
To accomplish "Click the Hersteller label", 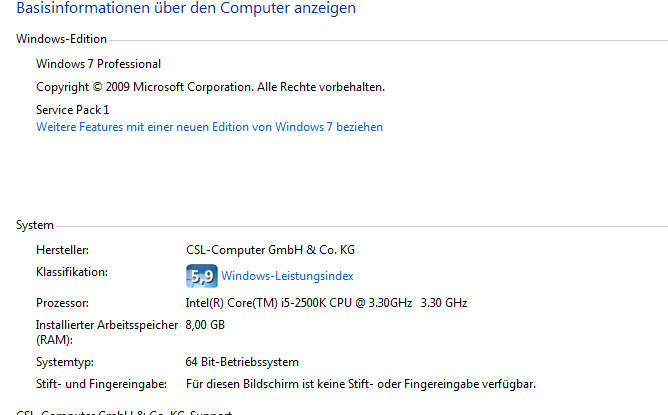I will click(63, 250).
